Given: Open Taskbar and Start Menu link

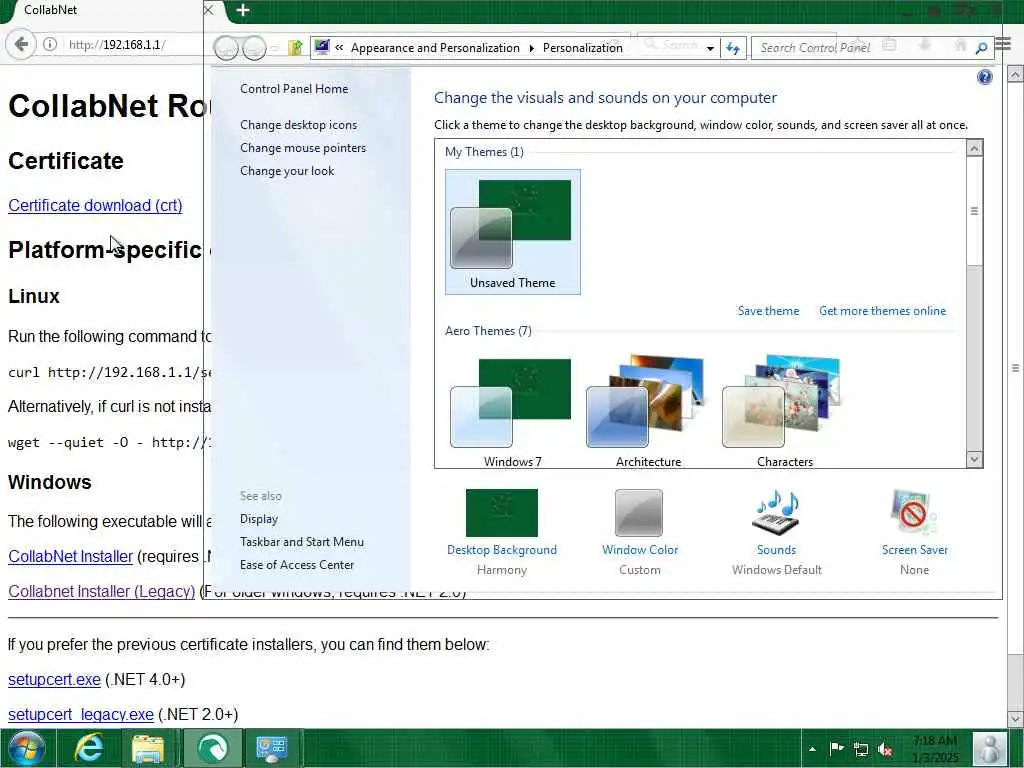Looking at the screenshot, I should click(x=302, y=541).
